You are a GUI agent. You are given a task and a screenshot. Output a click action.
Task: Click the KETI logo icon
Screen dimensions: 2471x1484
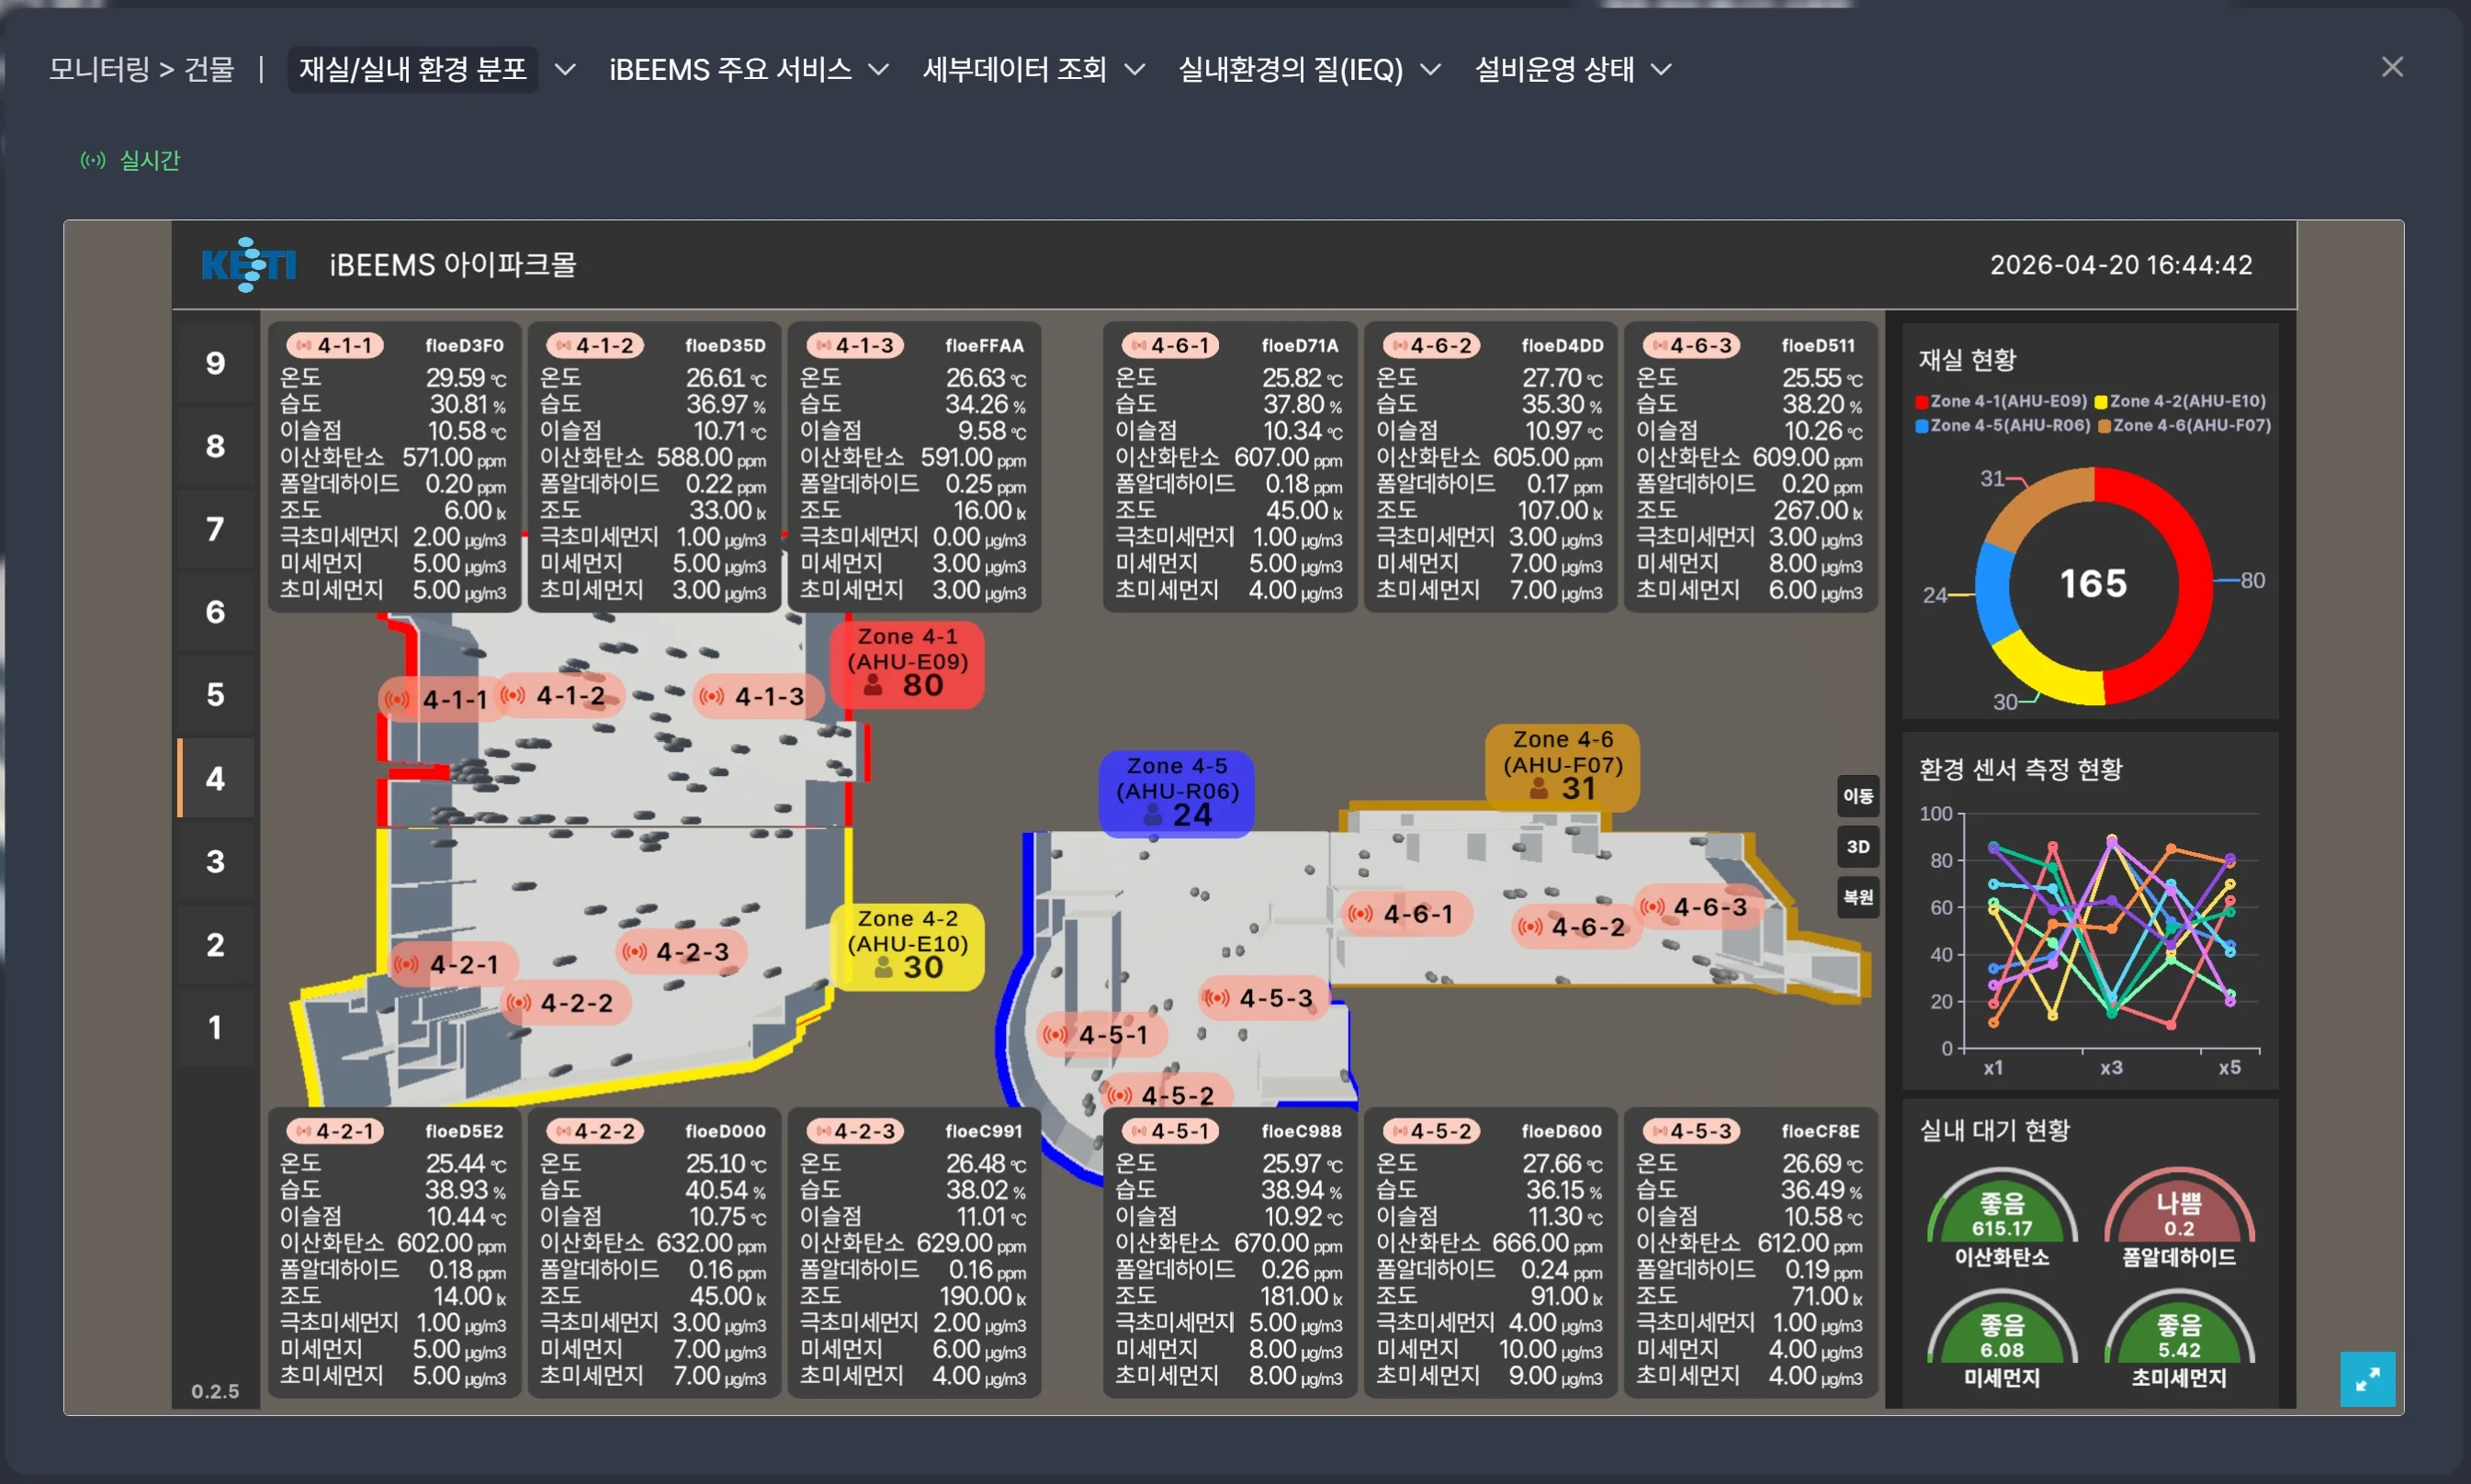coord(249,265)
